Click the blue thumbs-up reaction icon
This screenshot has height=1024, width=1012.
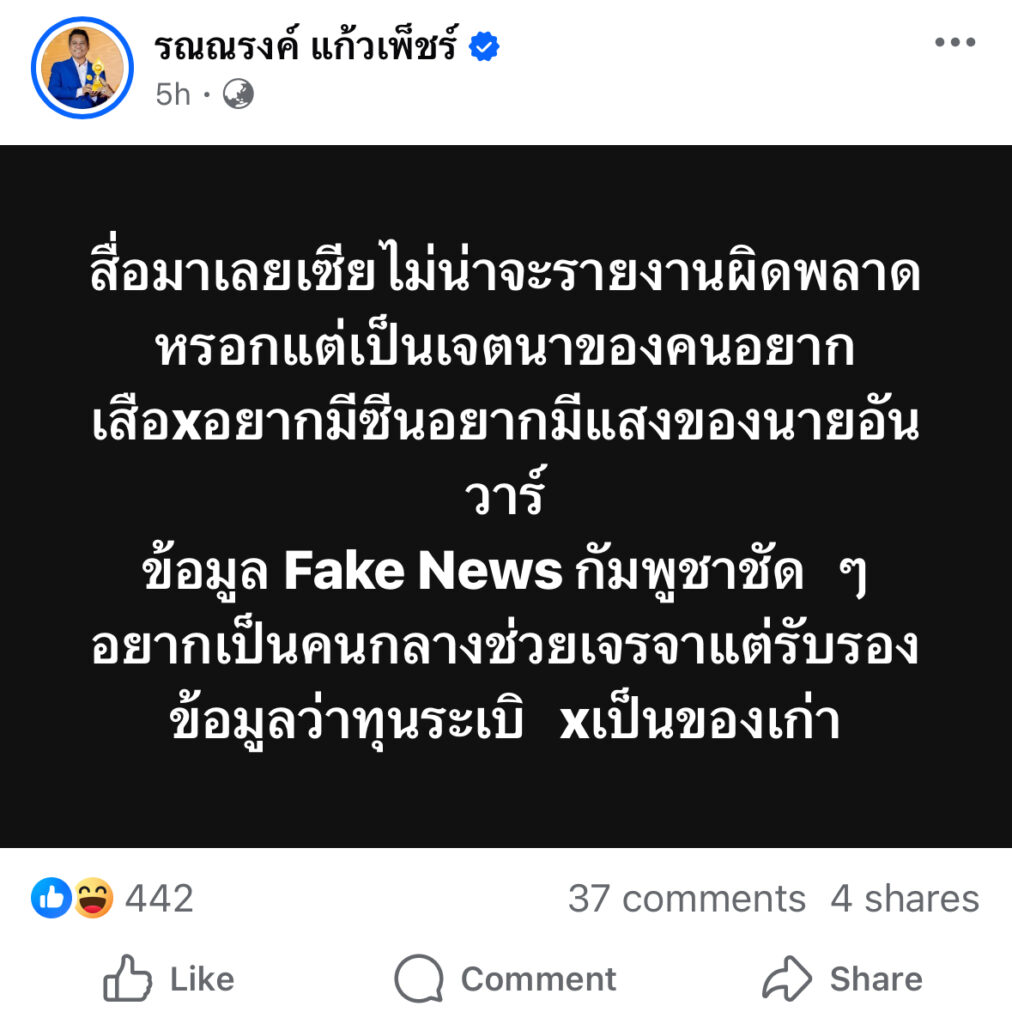pos(51,898)
